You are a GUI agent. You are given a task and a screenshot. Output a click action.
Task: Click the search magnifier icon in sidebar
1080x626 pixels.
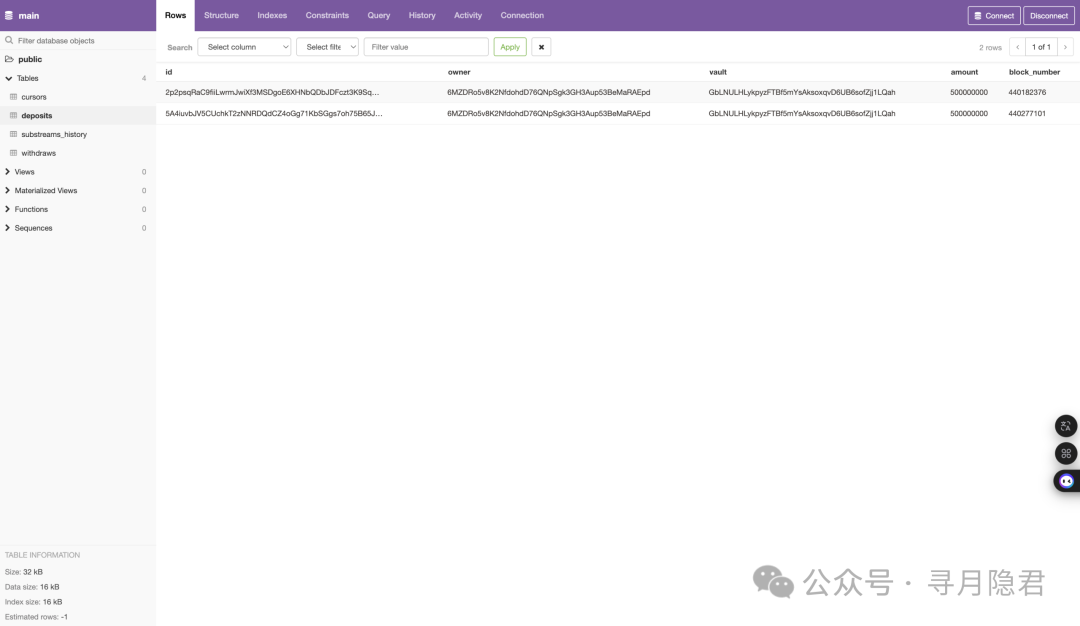click(x=9, y=40)
